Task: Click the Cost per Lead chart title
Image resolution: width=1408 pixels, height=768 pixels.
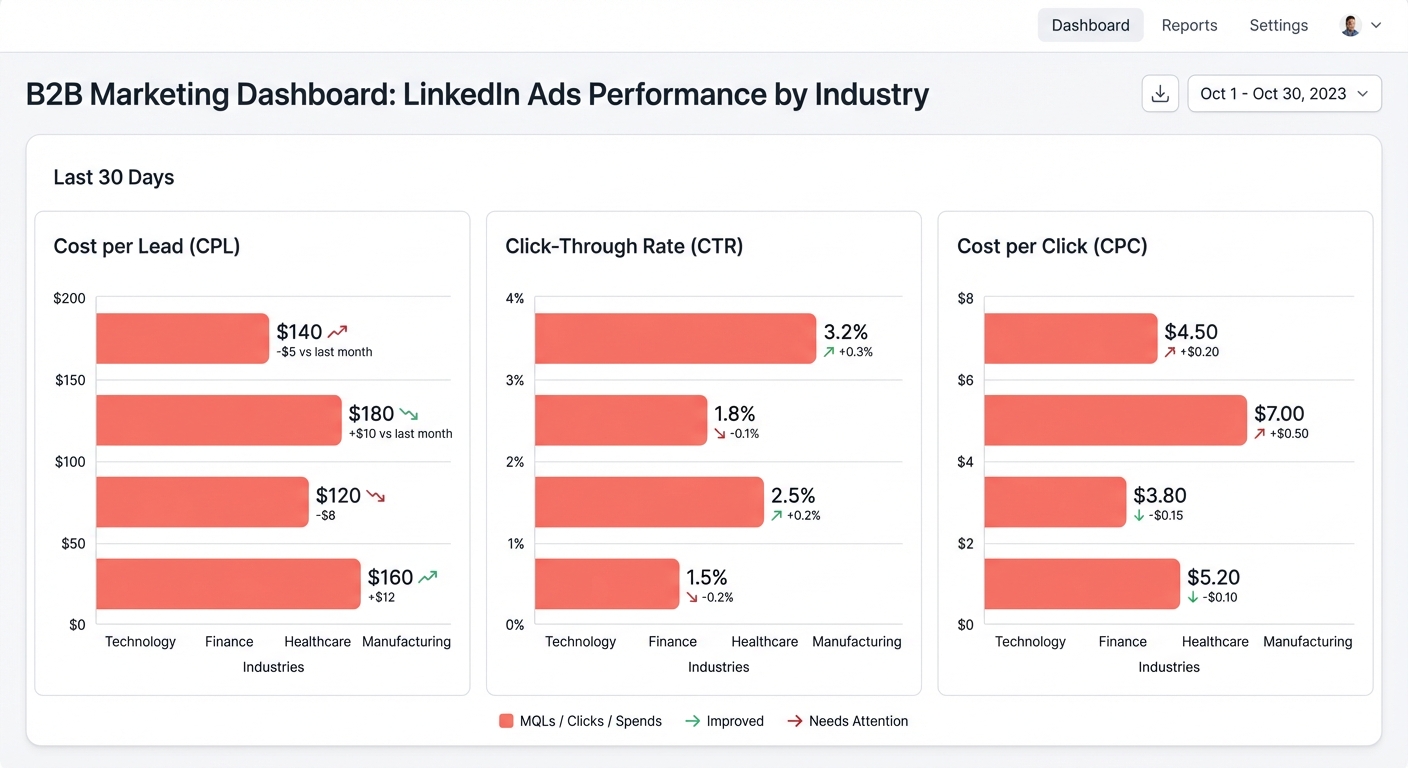Action: coord(146,245)
